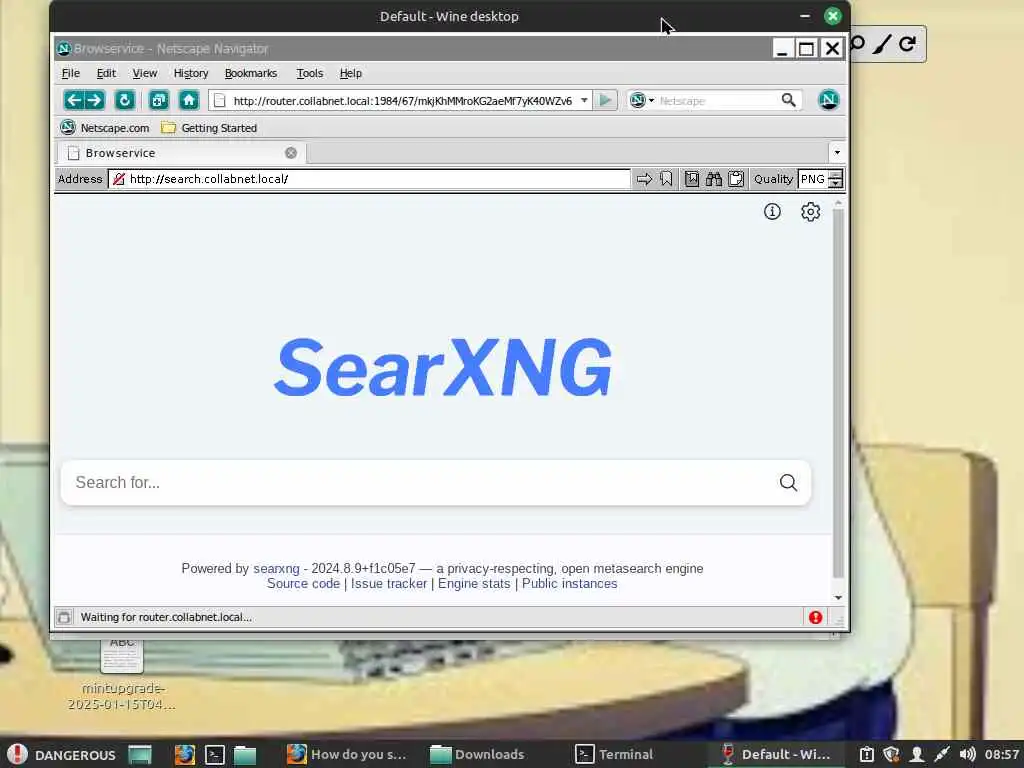Open the View menu

(x=144, y=73)
